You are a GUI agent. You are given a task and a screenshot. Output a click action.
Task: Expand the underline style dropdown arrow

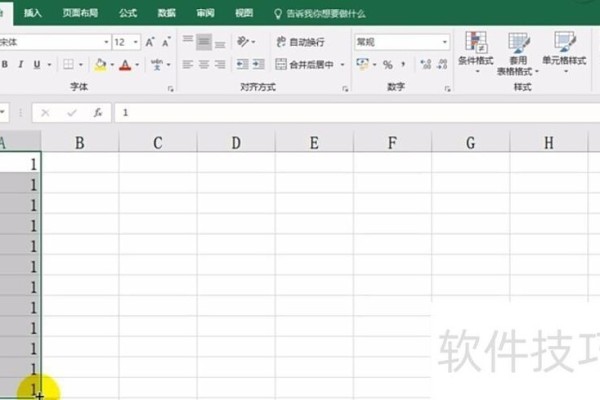[49, 64]
